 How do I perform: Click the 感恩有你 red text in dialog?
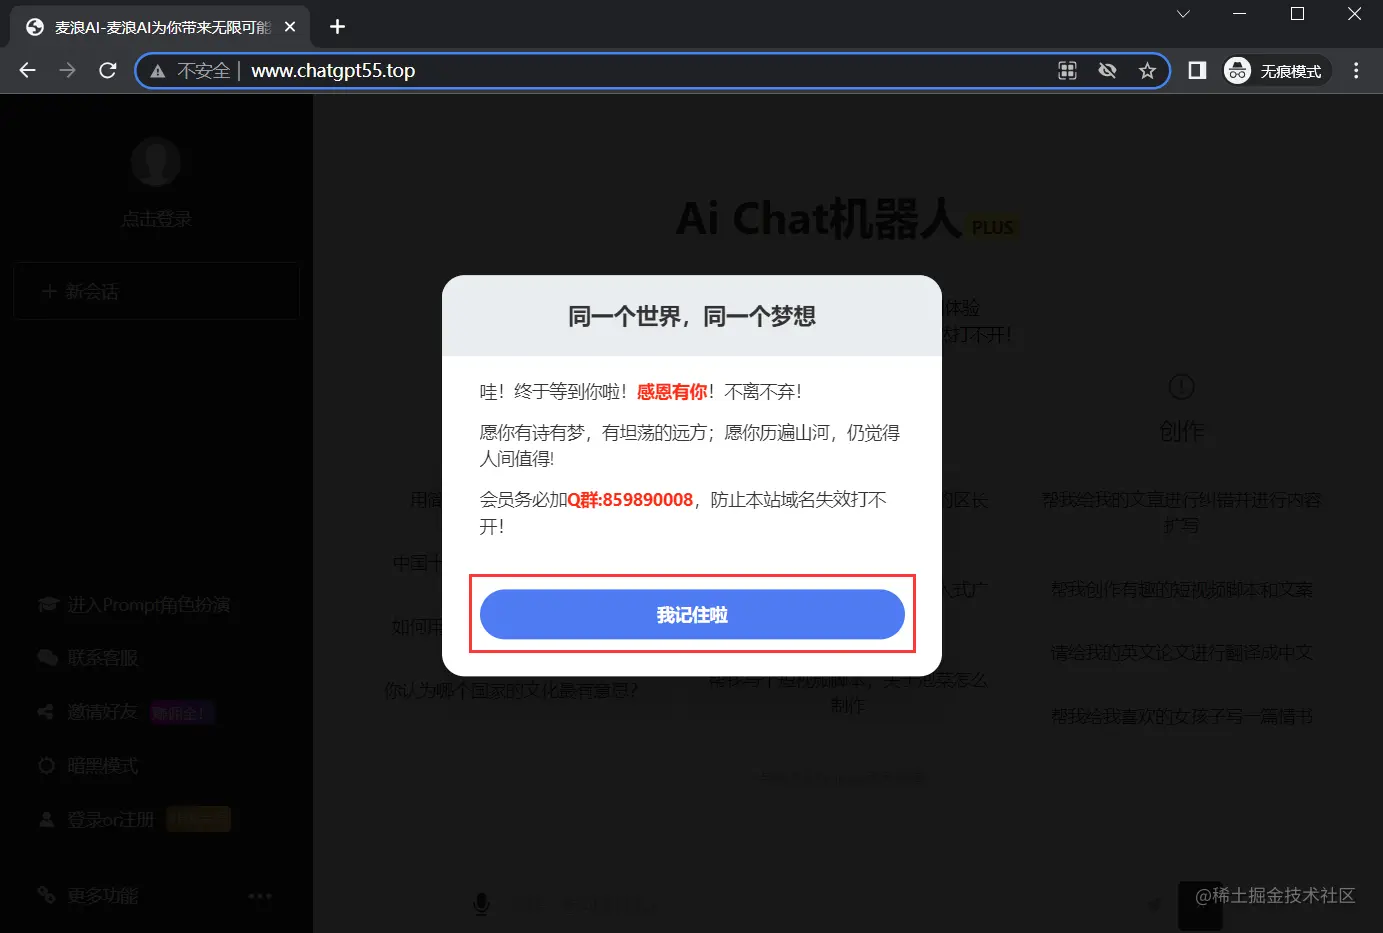tap(672, 391)
